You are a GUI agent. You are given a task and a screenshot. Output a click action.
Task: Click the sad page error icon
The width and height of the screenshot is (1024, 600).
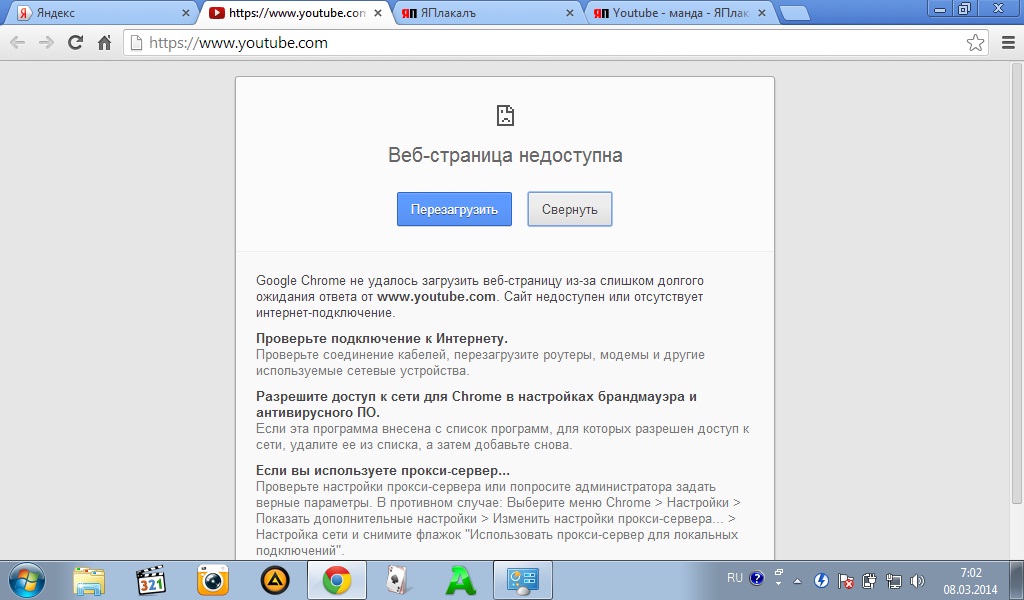click(x=505, y=116)
